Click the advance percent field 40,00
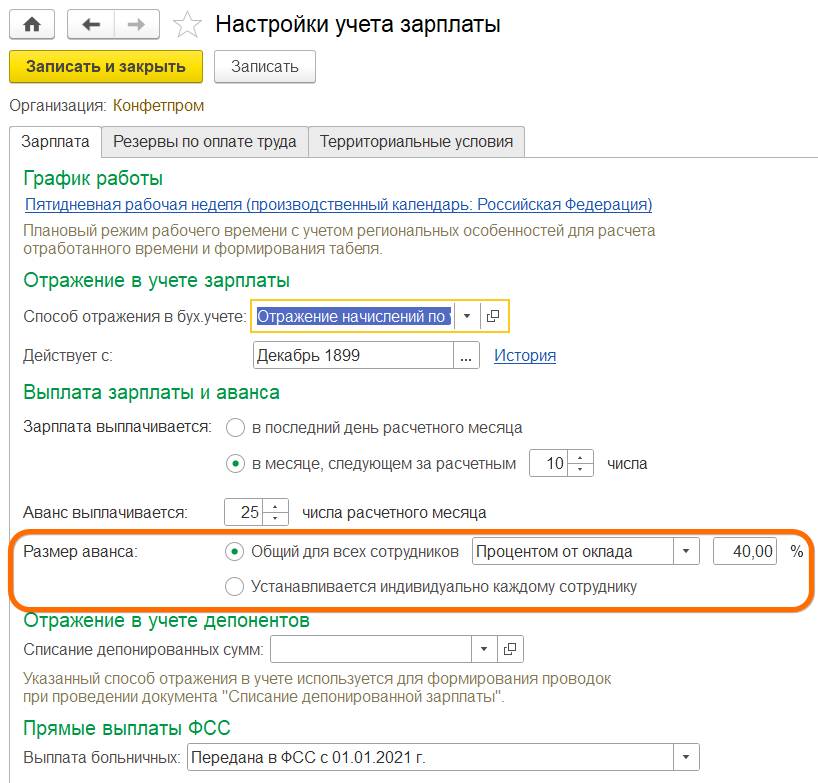818x783 pixels. (x=745, y=551)
